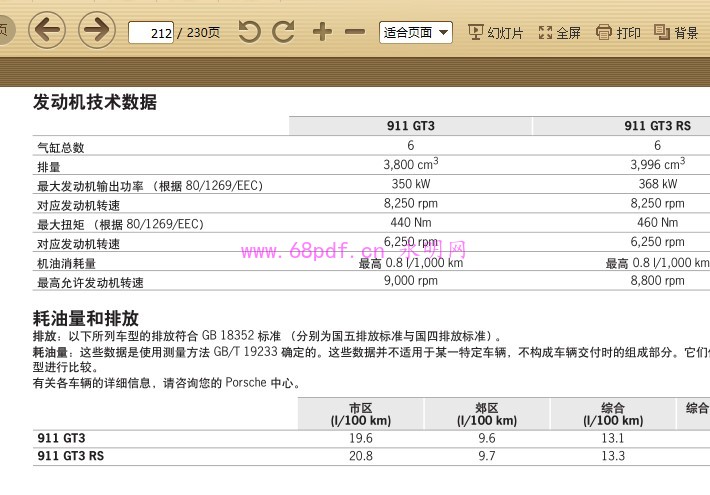Go to the next page with forward arrow
This screenshot has width=710, height=495.
pyautogui.click(x=96, y=30)
